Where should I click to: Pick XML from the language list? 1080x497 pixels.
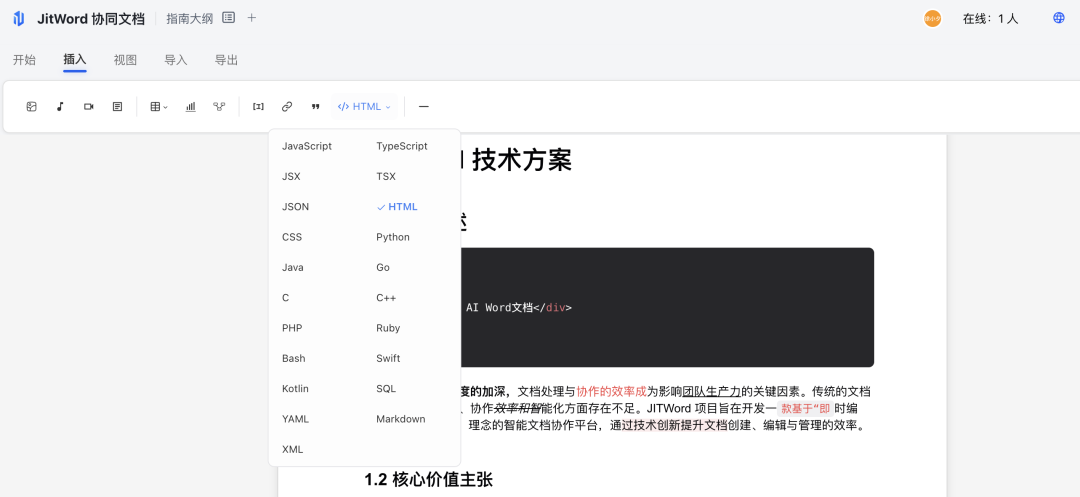(292, 449)
